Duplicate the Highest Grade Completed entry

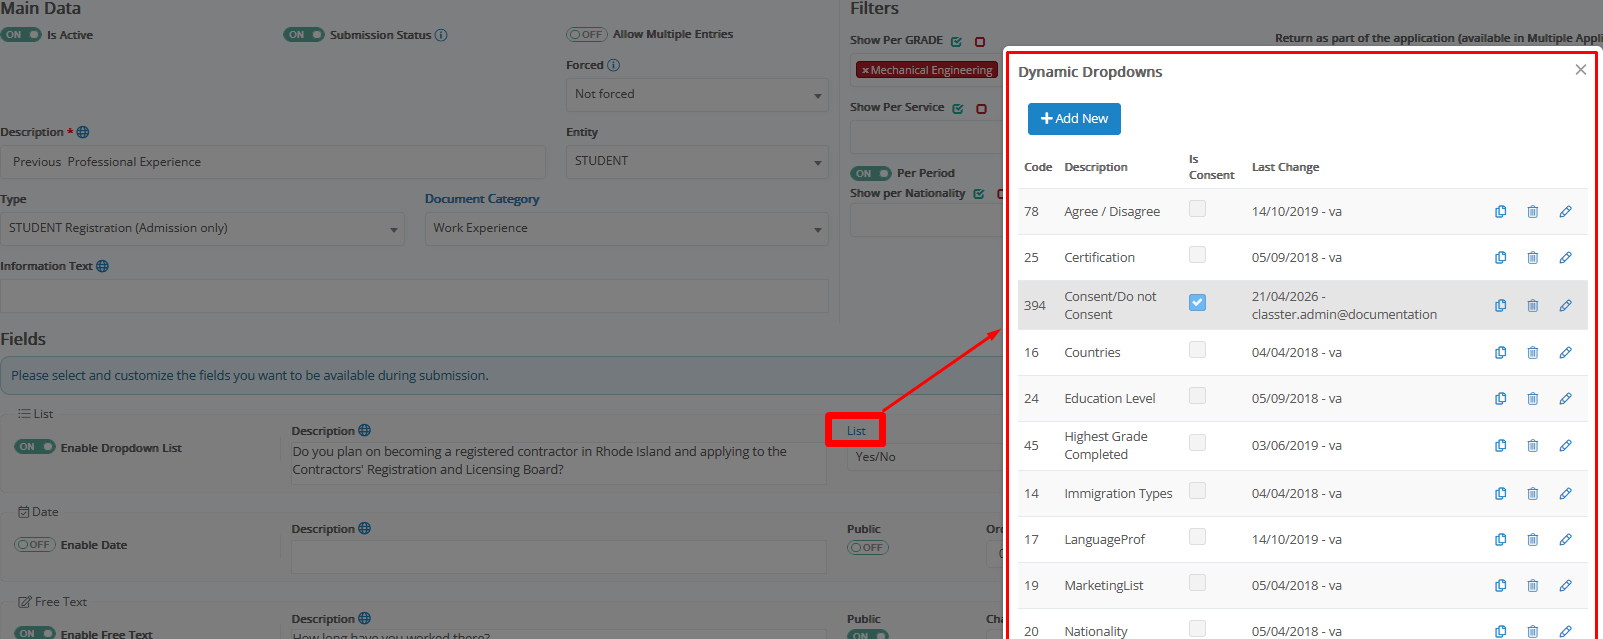[x=1500, y=446]
